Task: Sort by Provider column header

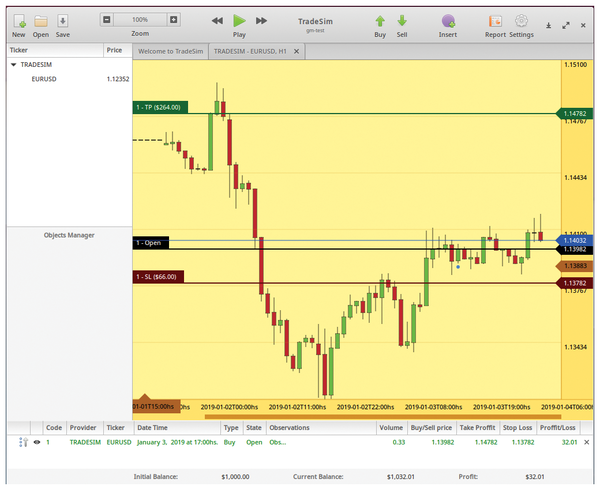Action: coord(83,428)
